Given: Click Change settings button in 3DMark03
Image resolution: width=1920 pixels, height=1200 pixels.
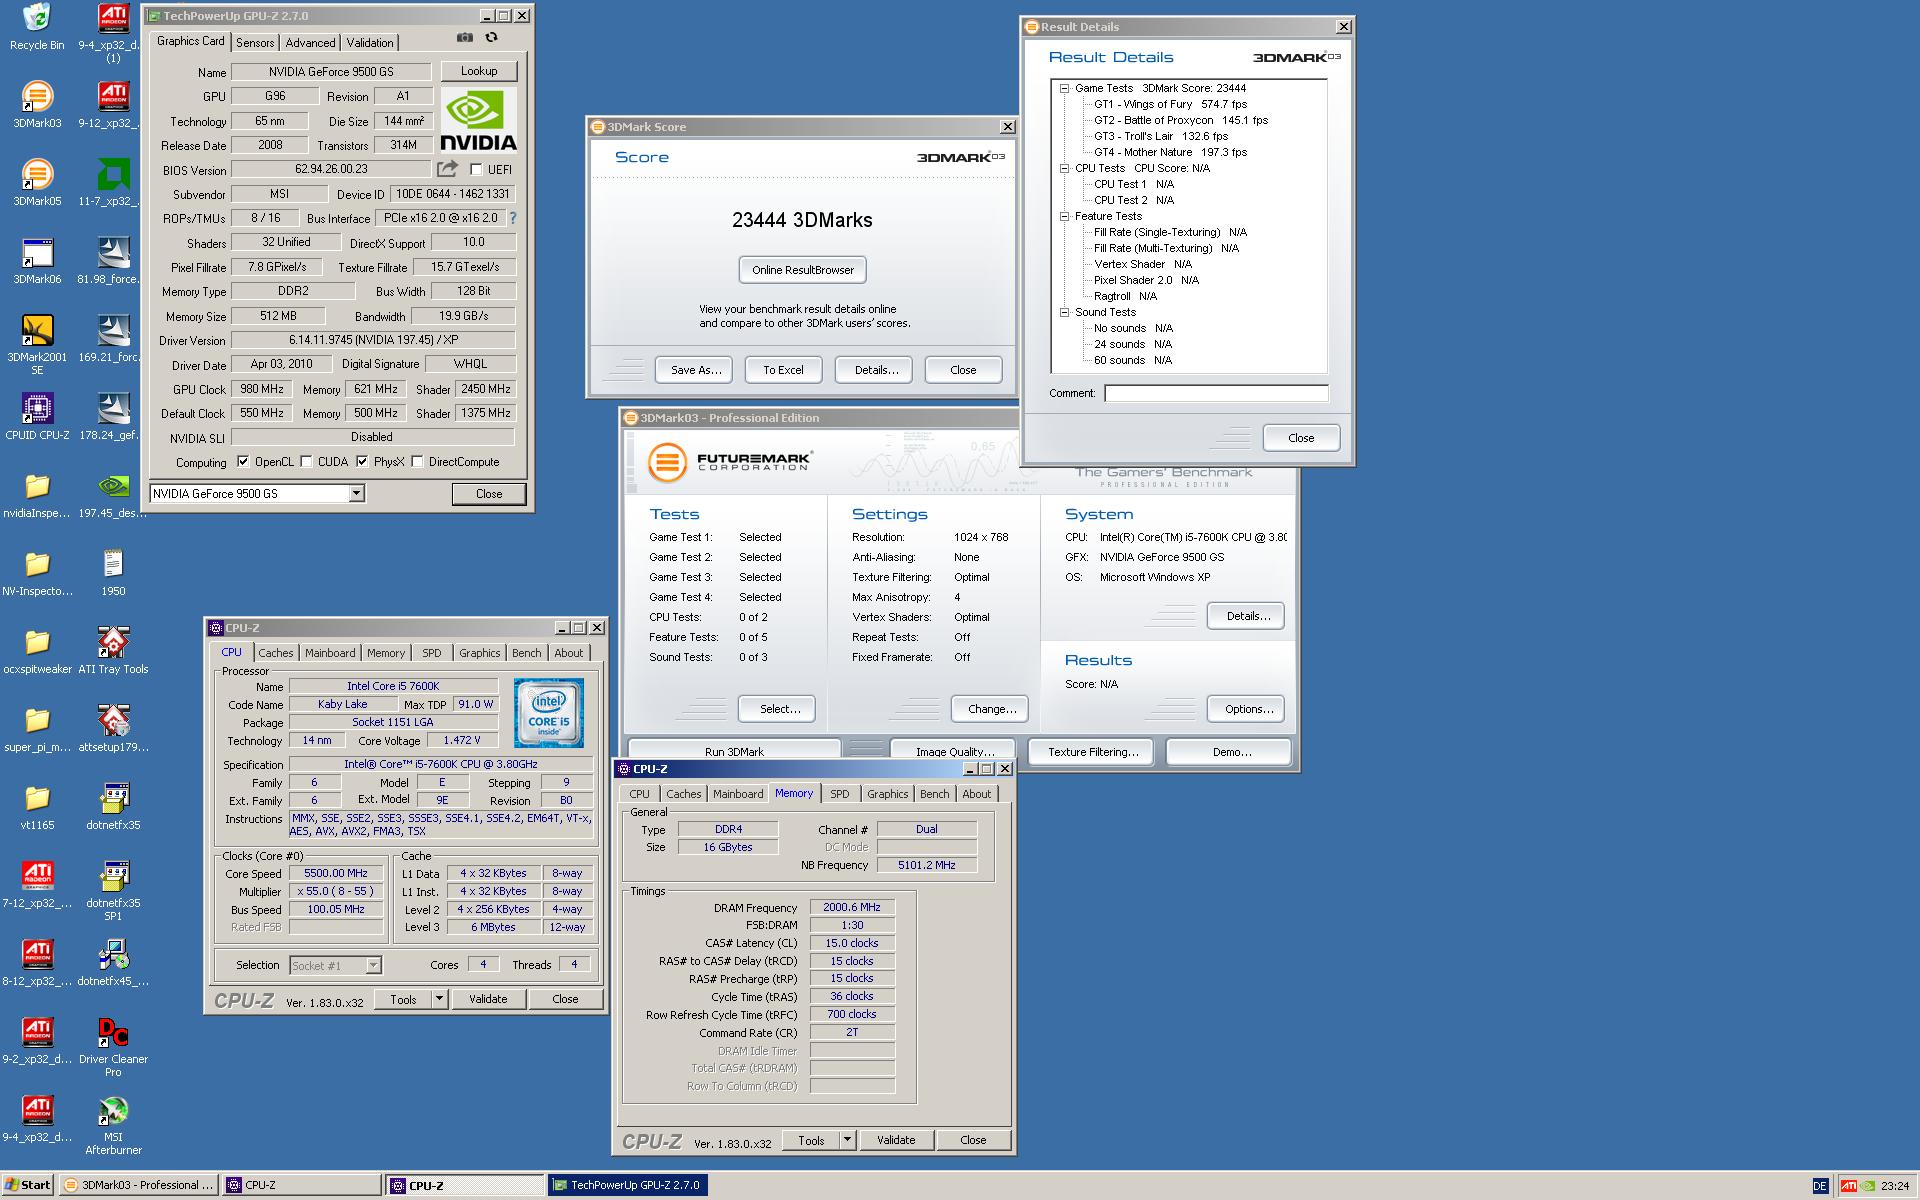Looking at the screenshot, I should point(990,709).
